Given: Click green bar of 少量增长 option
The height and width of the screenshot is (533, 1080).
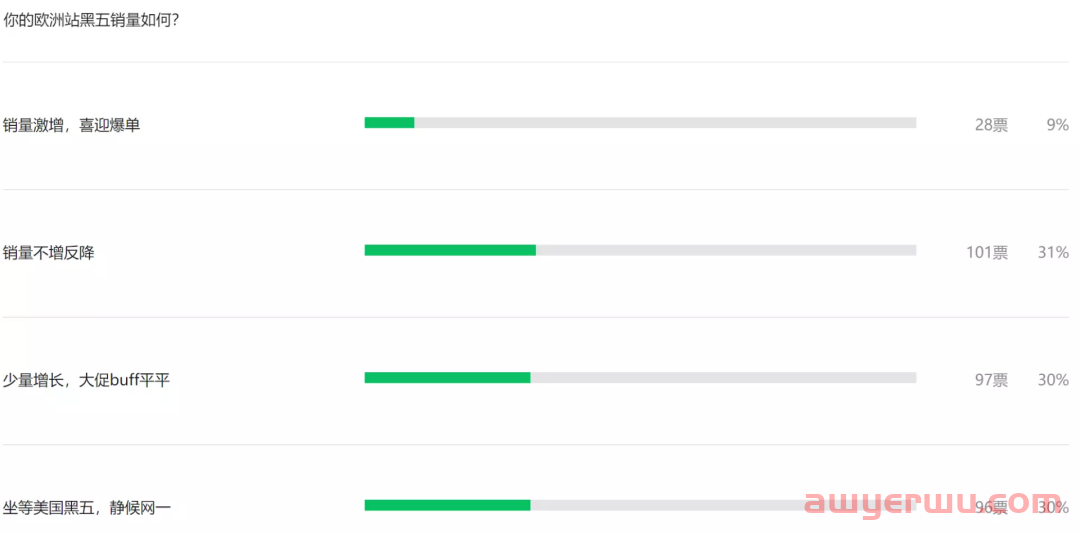Looking at the screenshot, I should pyautogui.click(x=447, y=377).
